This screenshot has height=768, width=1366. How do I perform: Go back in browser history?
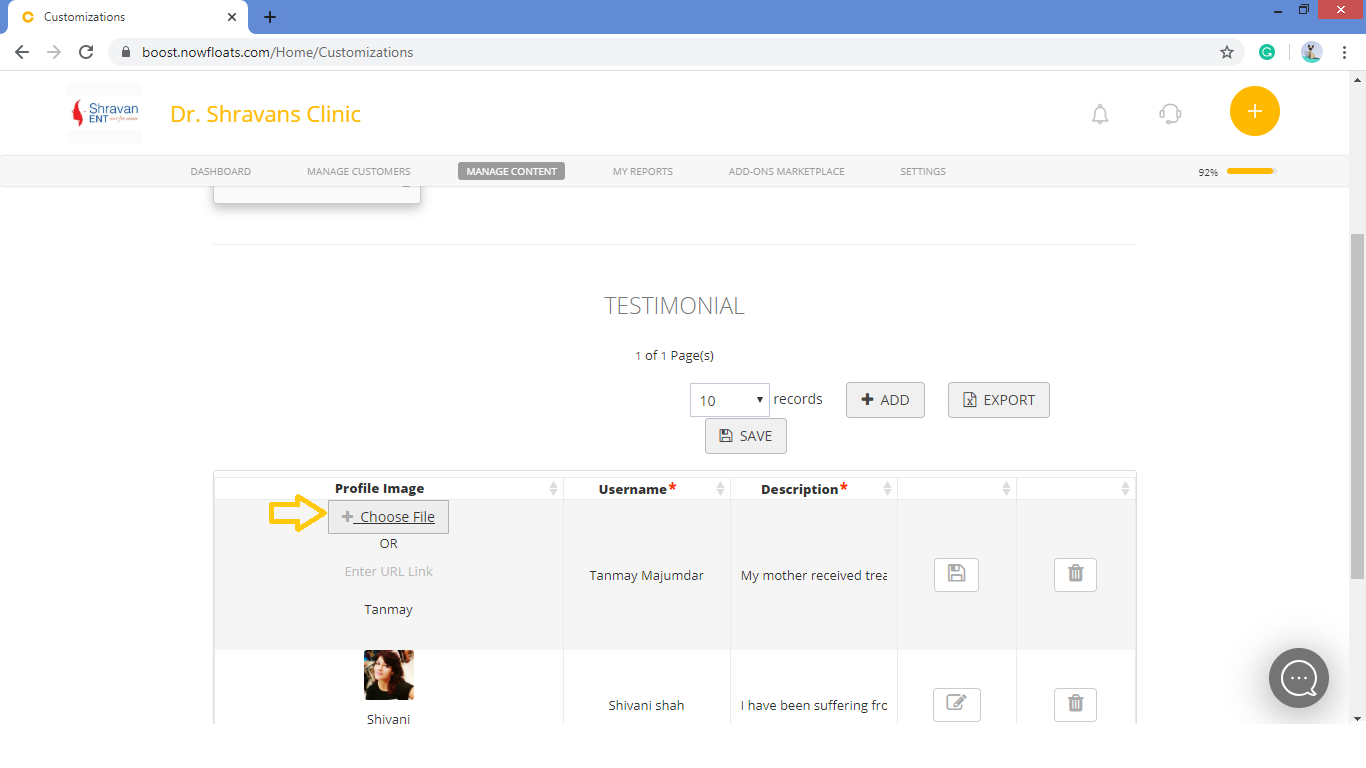22,52
